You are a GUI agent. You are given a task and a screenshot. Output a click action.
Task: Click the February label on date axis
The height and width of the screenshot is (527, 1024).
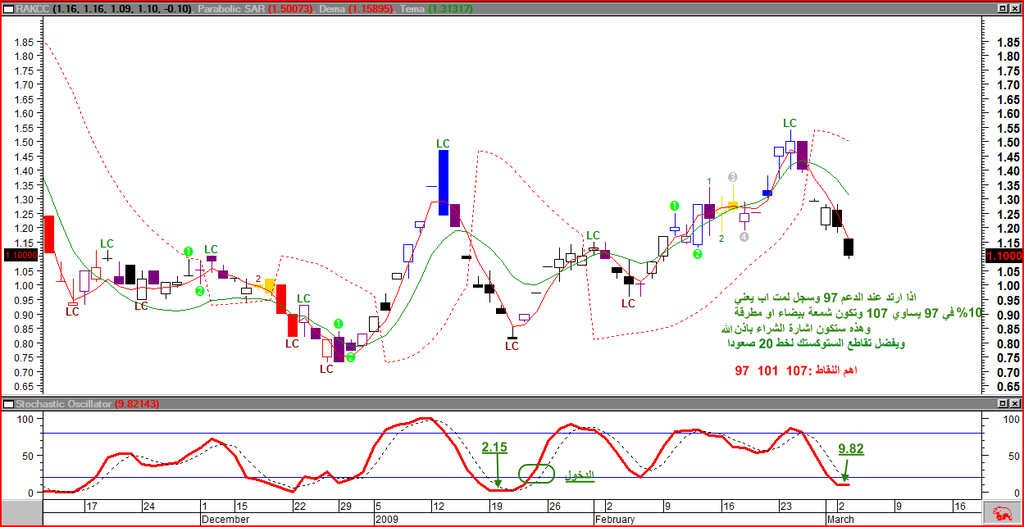pyautogui.click(x=614, y=520)
